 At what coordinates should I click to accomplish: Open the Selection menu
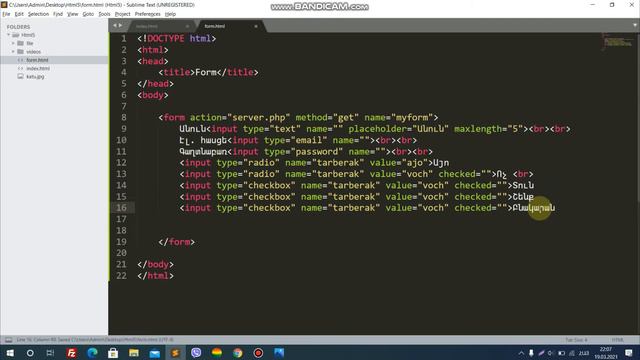click(x=38, y=14)
